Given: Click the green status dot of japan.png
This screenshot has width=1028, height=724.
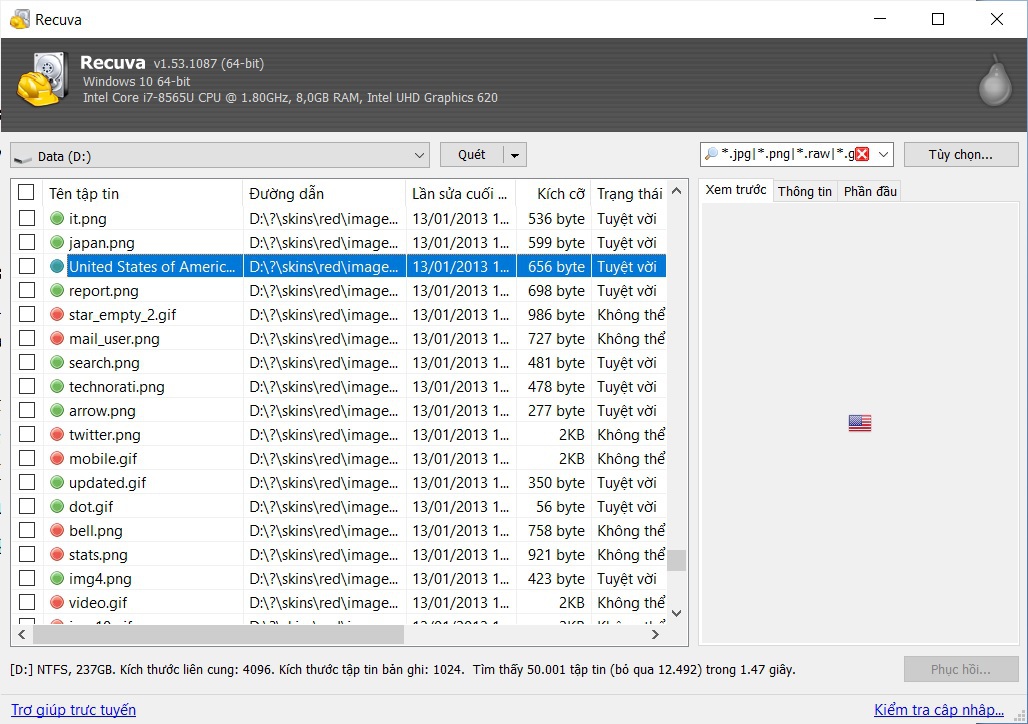Looking at the screenshot, I should [x=57, y=243].
